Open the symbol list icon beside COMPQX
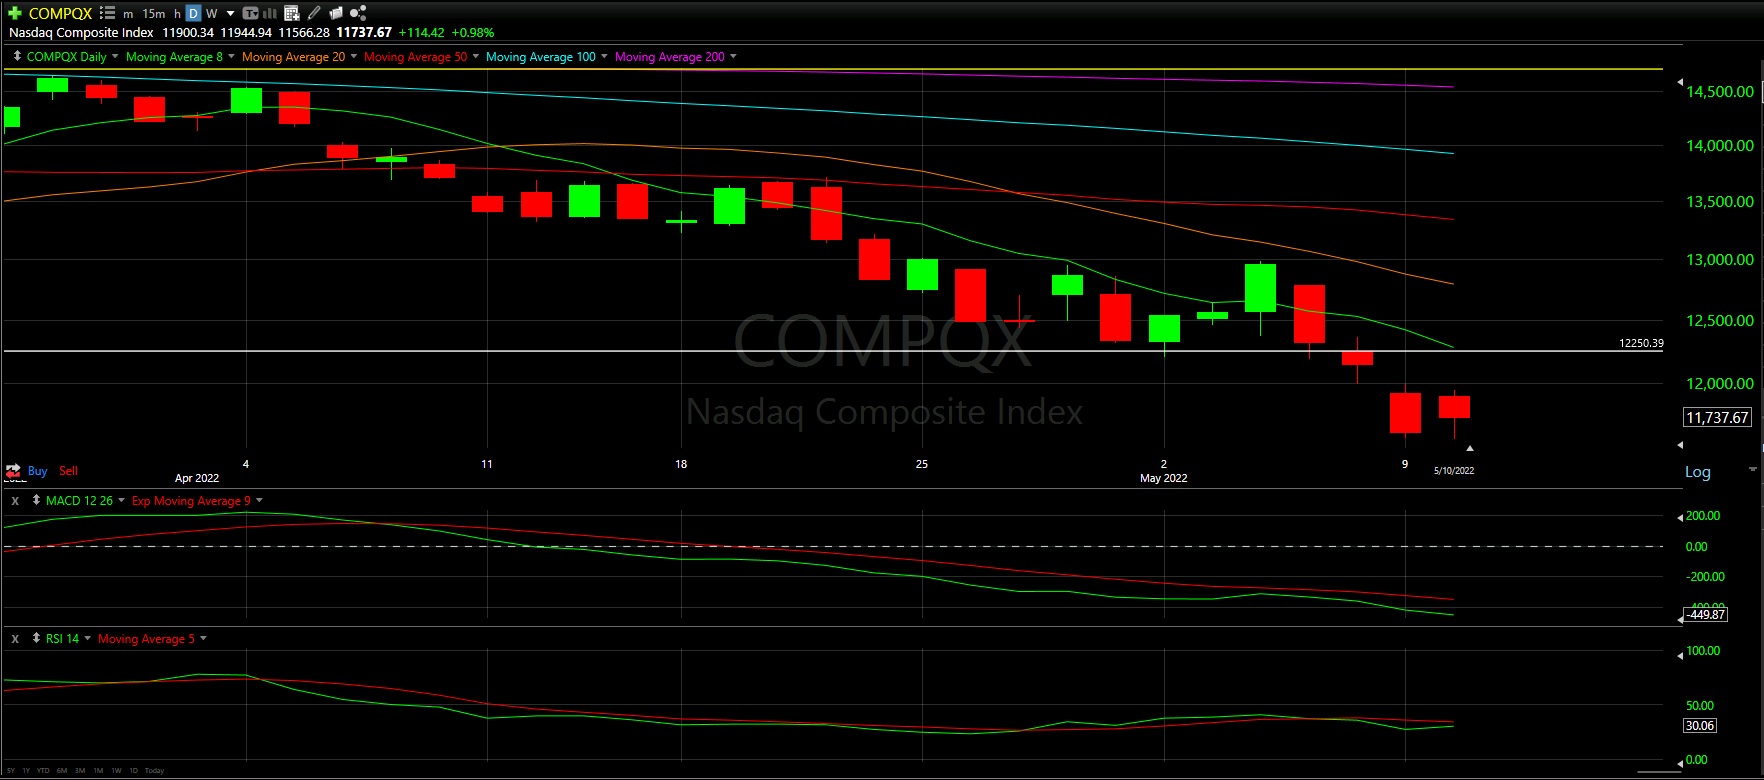 pyautogui.click(x=108, y=13)
